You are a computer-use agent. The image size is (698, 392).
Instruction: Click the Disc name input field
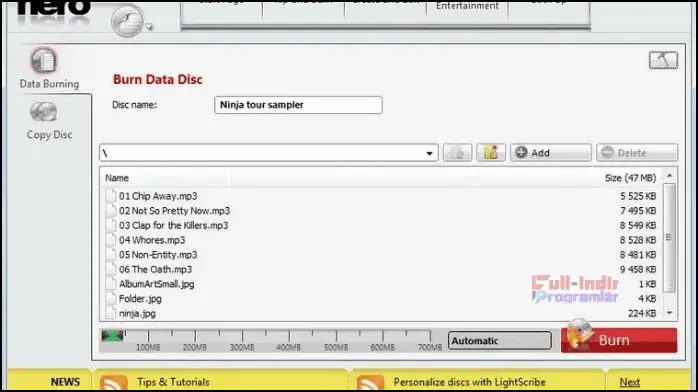tap(298, 105)
